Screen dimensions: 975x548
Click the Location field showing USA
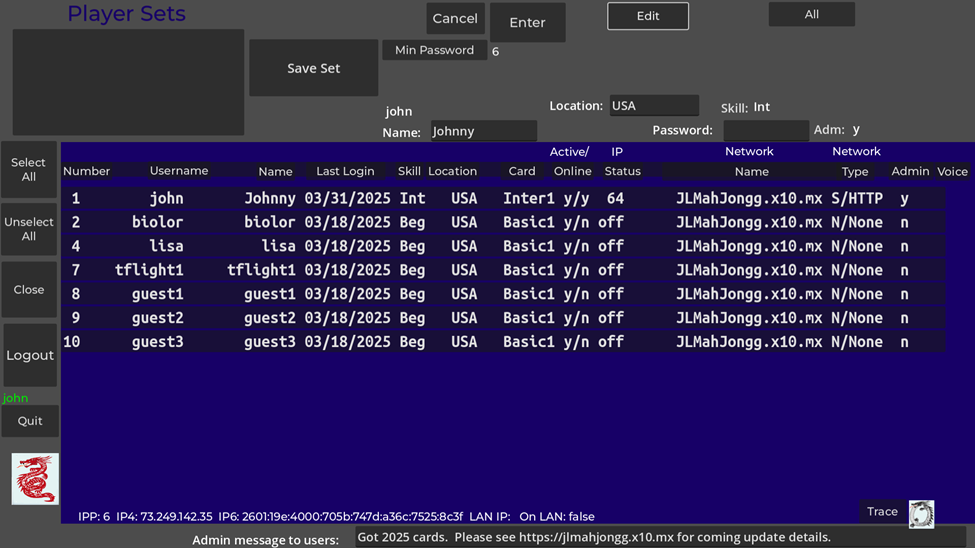653,106
